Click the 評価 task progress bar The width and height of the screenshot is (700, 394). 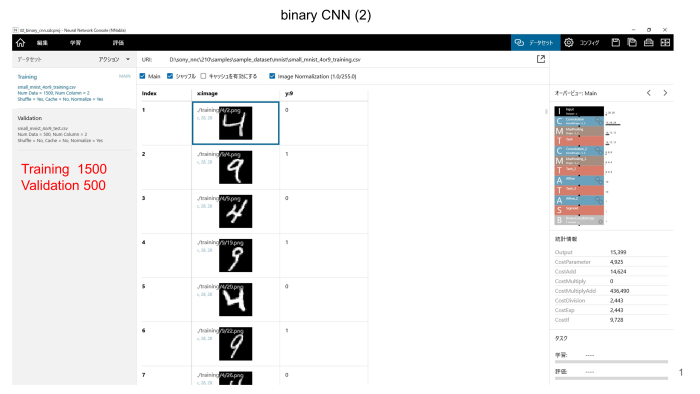point(611,378)
